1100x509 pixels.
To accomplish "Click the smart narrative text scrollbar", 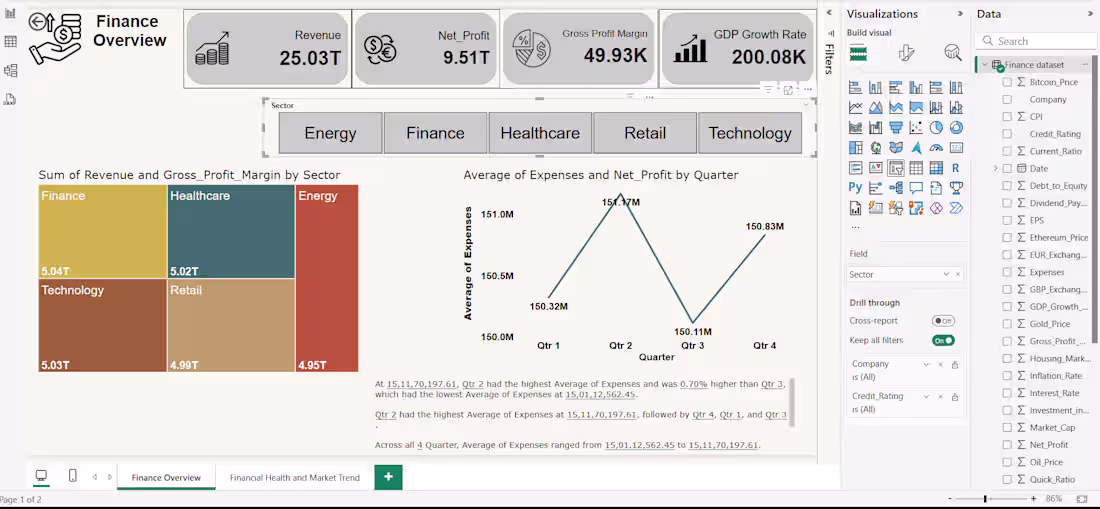I will click(x=793, y=401).
